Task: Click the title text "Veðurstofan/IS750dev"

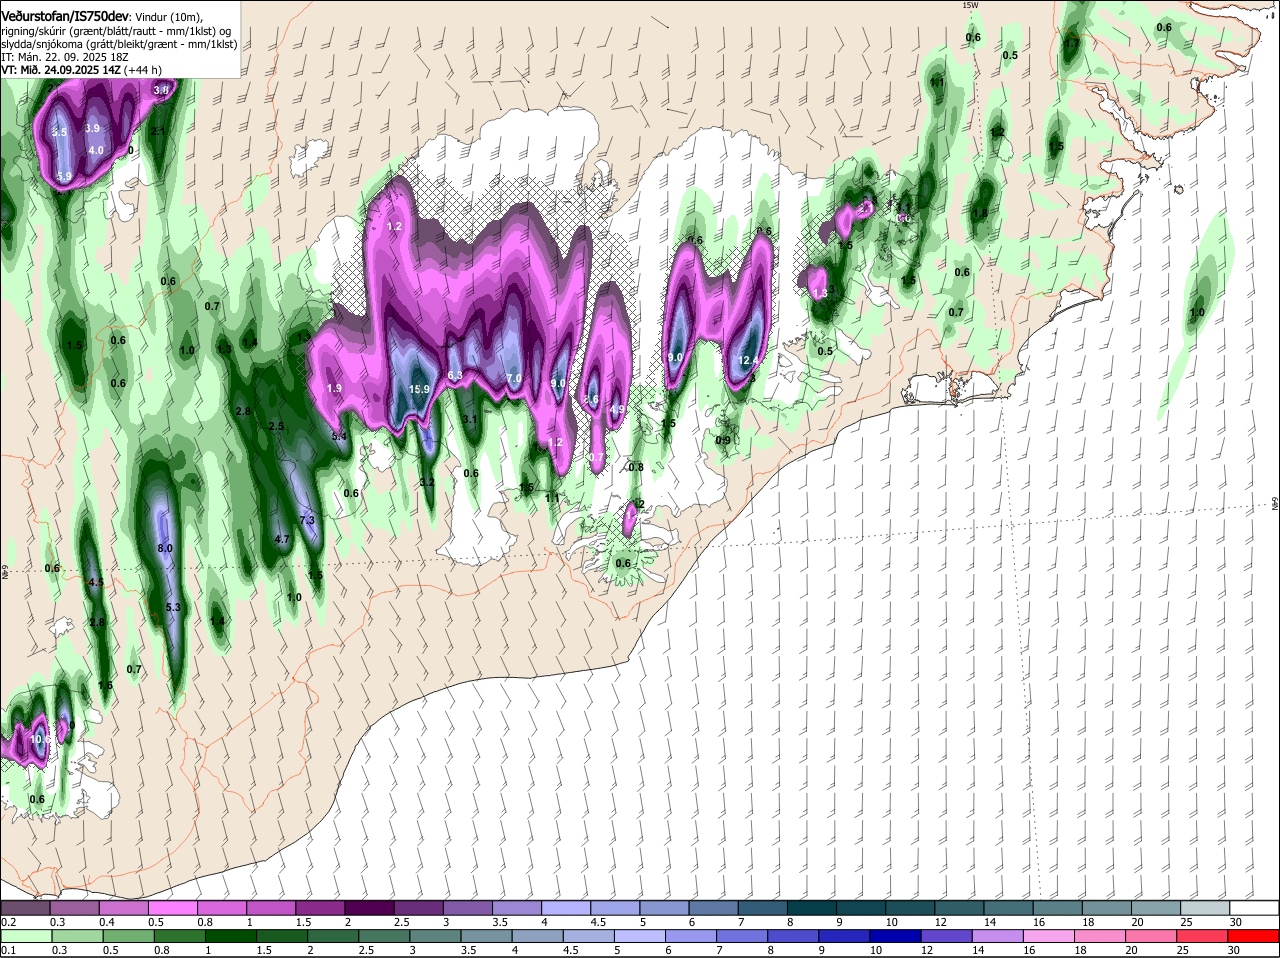Action: coord(65,16)
